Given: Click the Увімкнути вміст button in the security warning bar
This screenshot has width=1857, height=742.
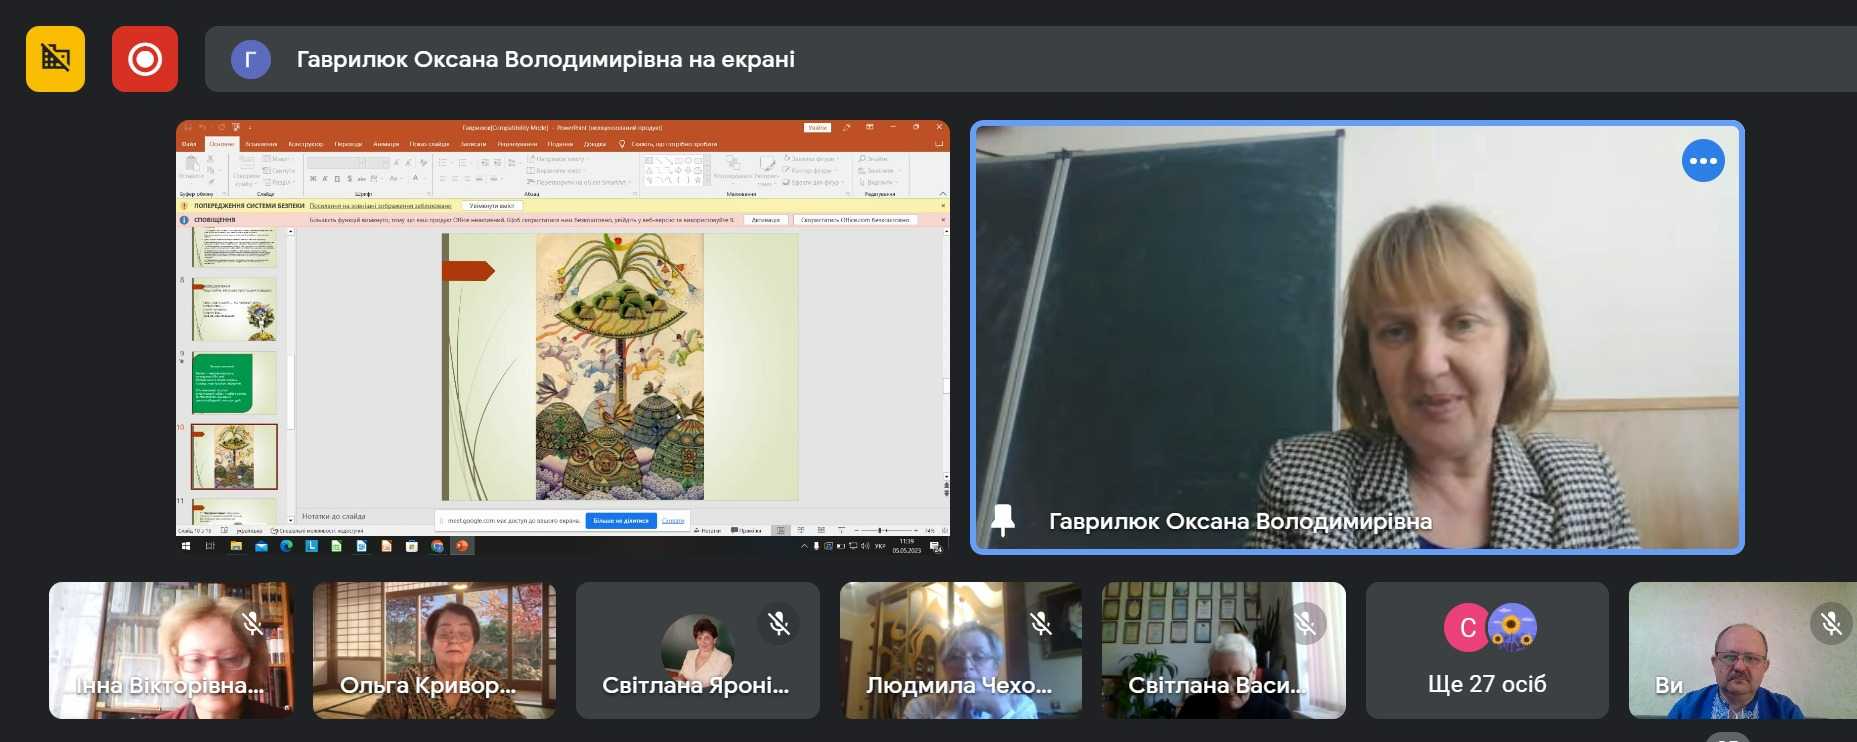Looking at the screenshot, I should point(491,206).
